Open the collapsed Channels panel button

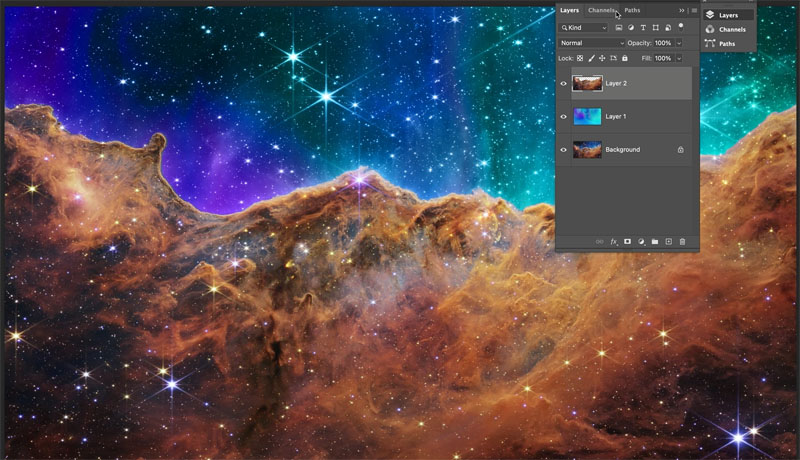click(x=728, y=30)
